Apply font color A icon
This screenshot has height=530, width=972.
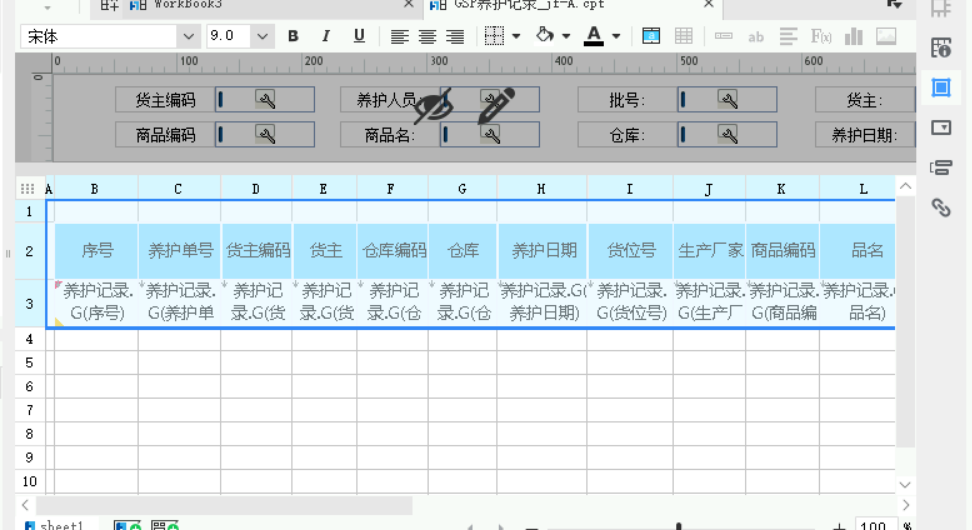[x=594, y=36]
